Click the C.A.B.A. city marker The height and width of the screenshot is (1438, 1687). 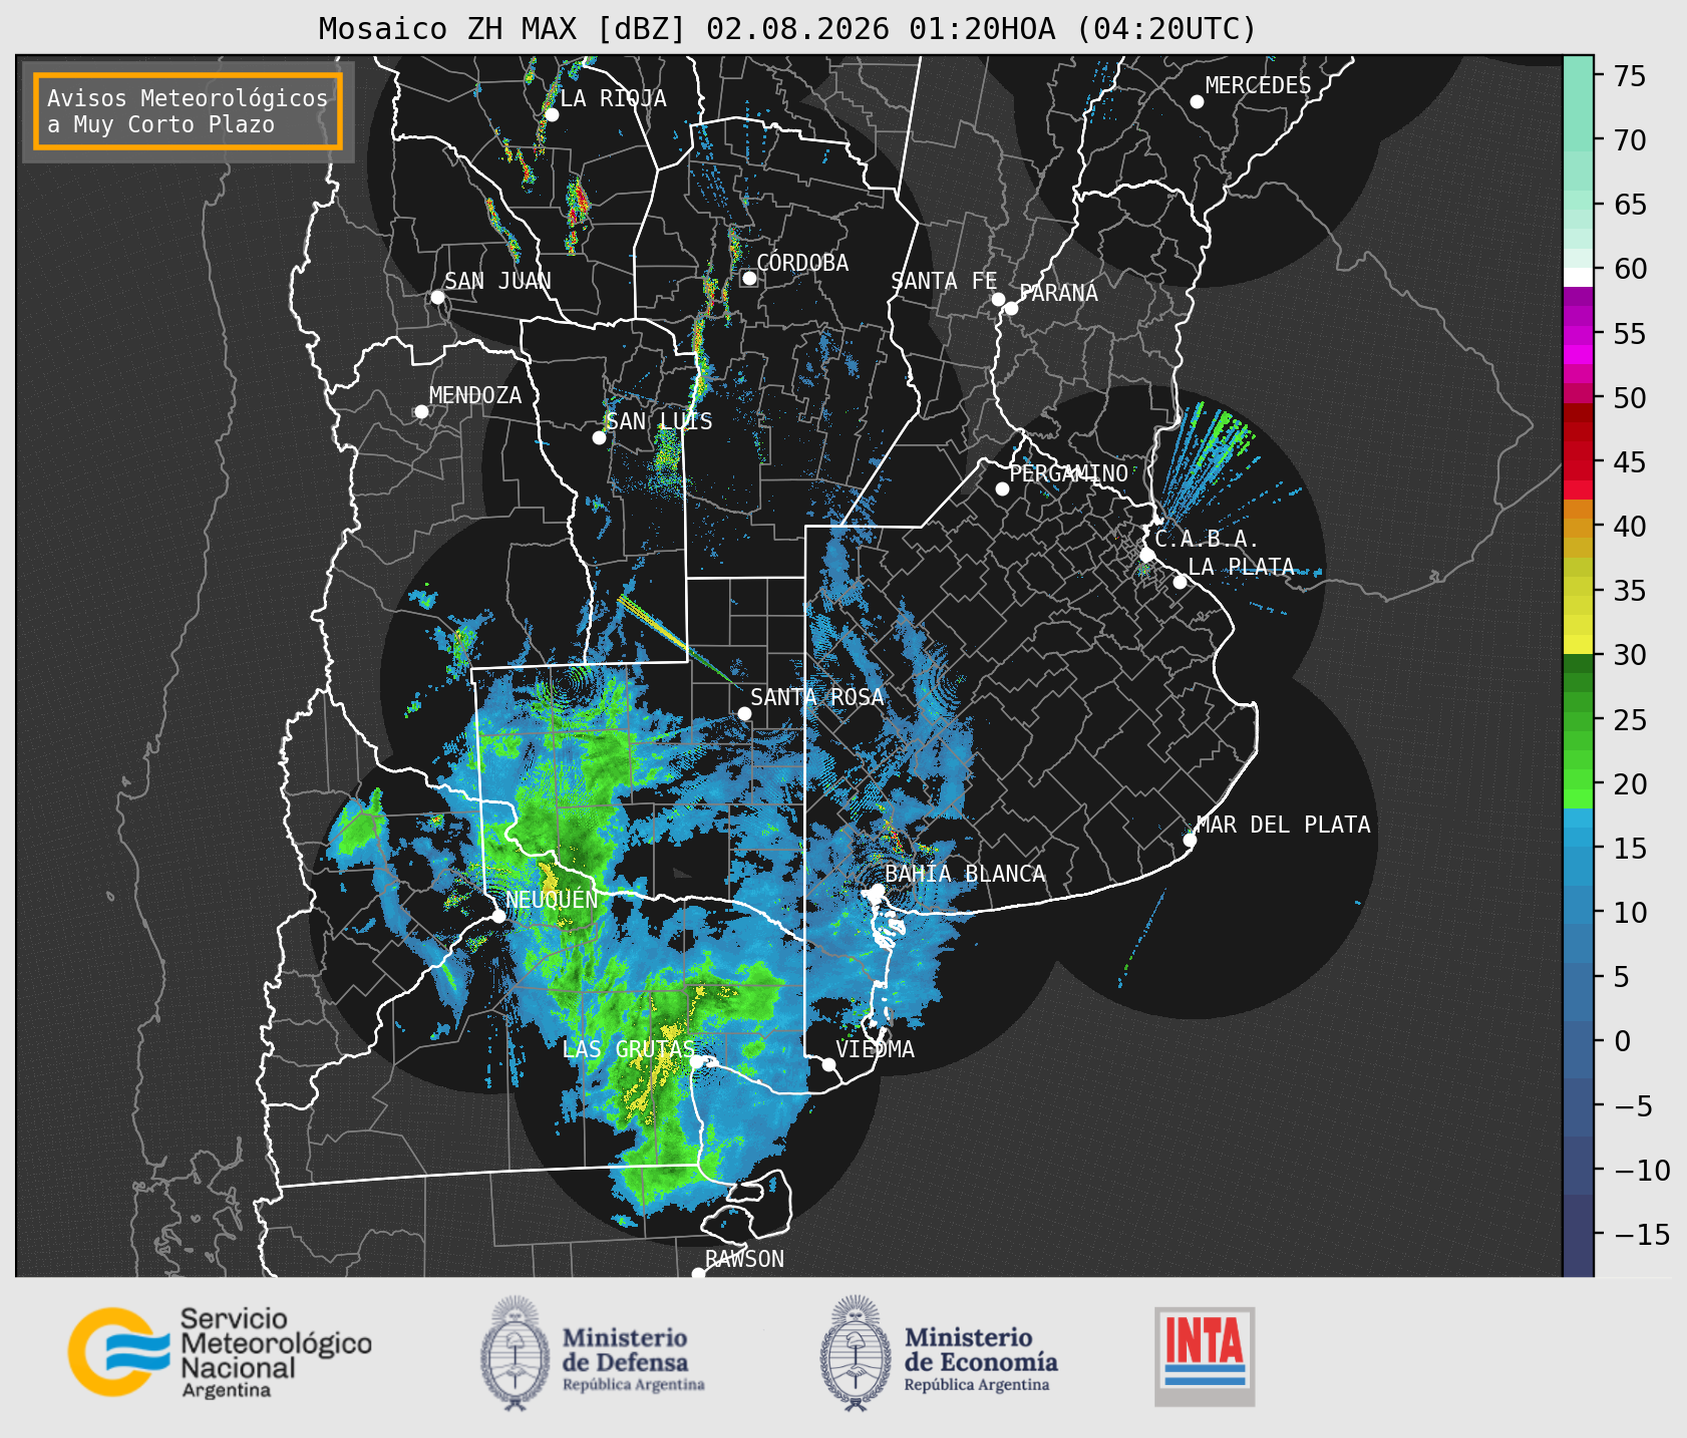click(x=1147, y=555)
